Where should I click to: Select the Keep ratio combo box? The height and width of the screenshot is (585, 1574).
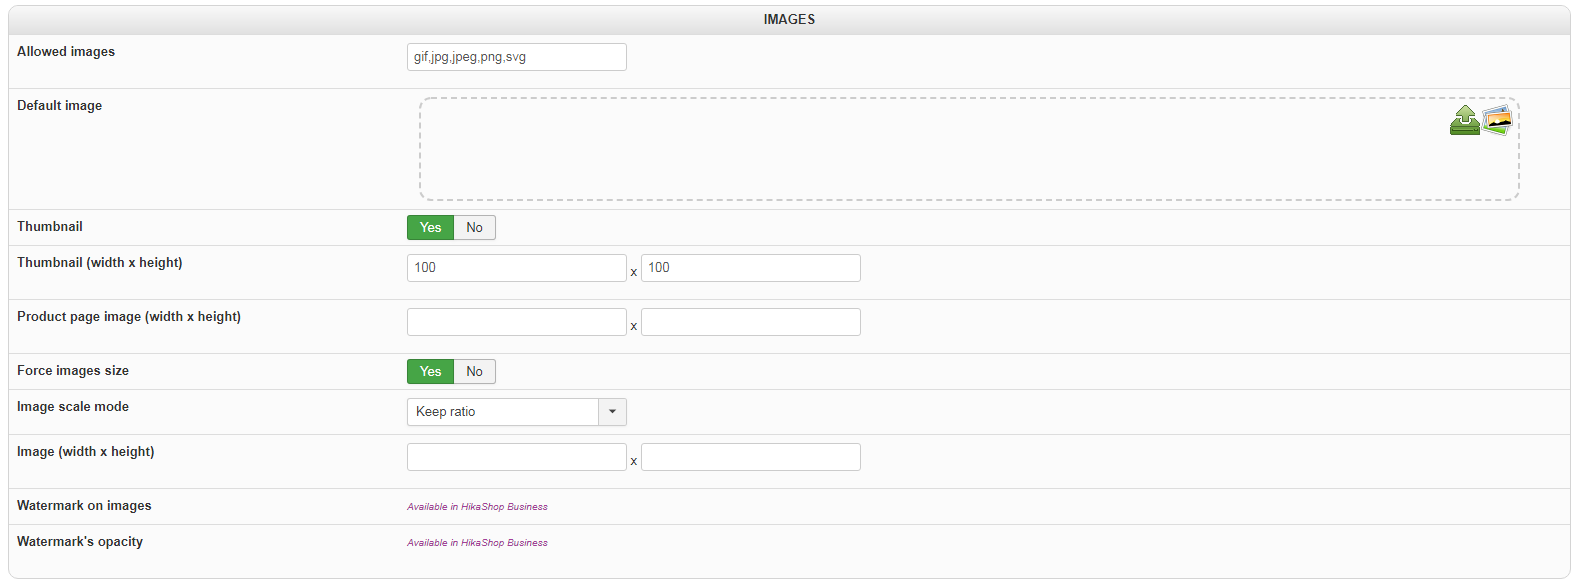coord(502,412)
